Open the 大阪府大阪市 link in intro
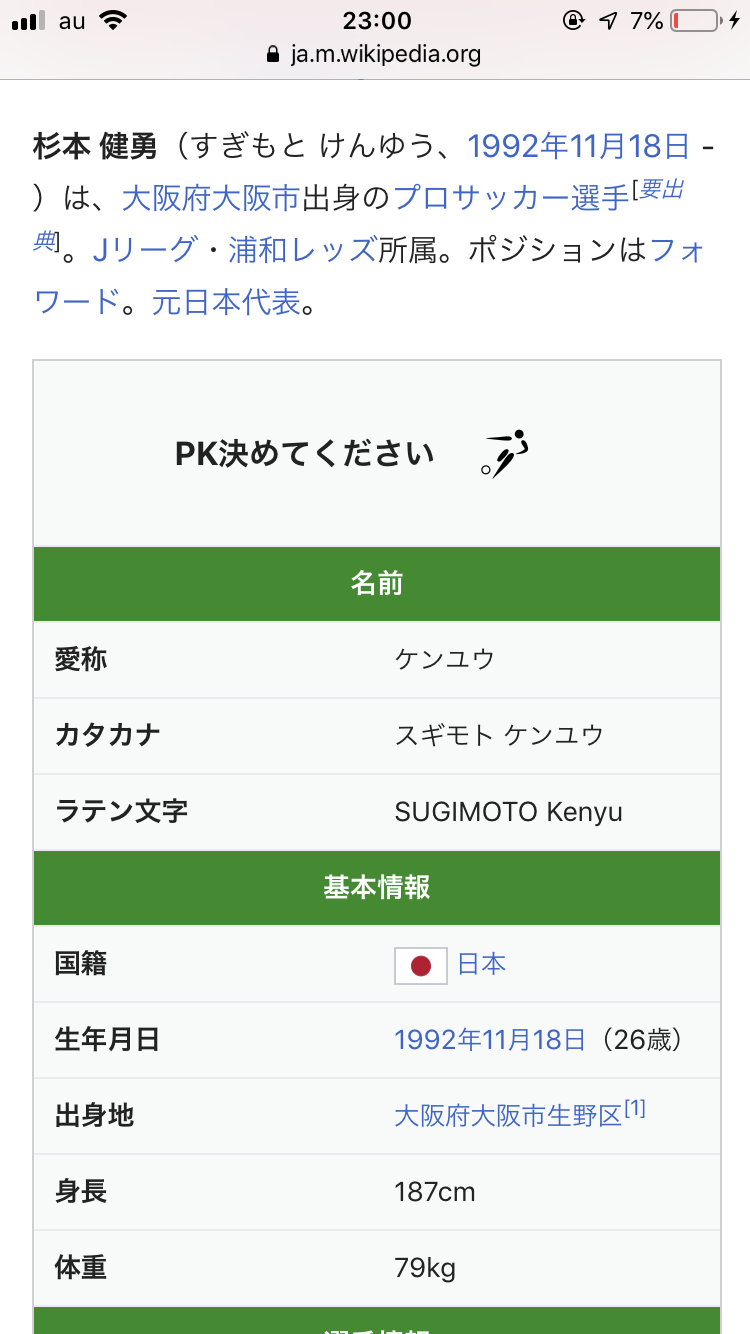 coord(211,198)
